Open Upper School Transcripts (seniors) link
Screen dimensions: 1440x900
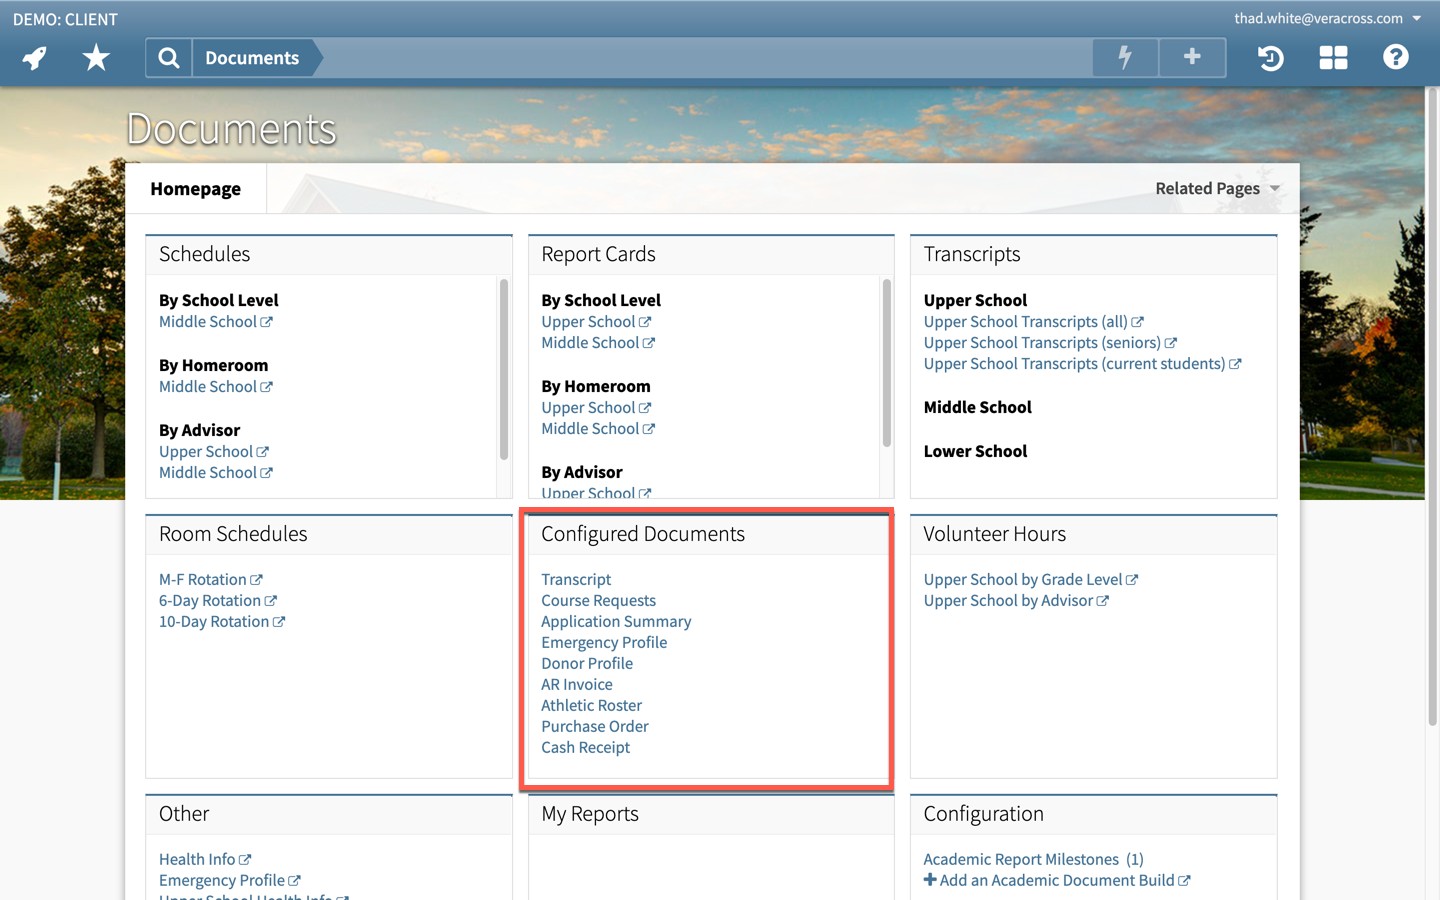[1042, 343]
